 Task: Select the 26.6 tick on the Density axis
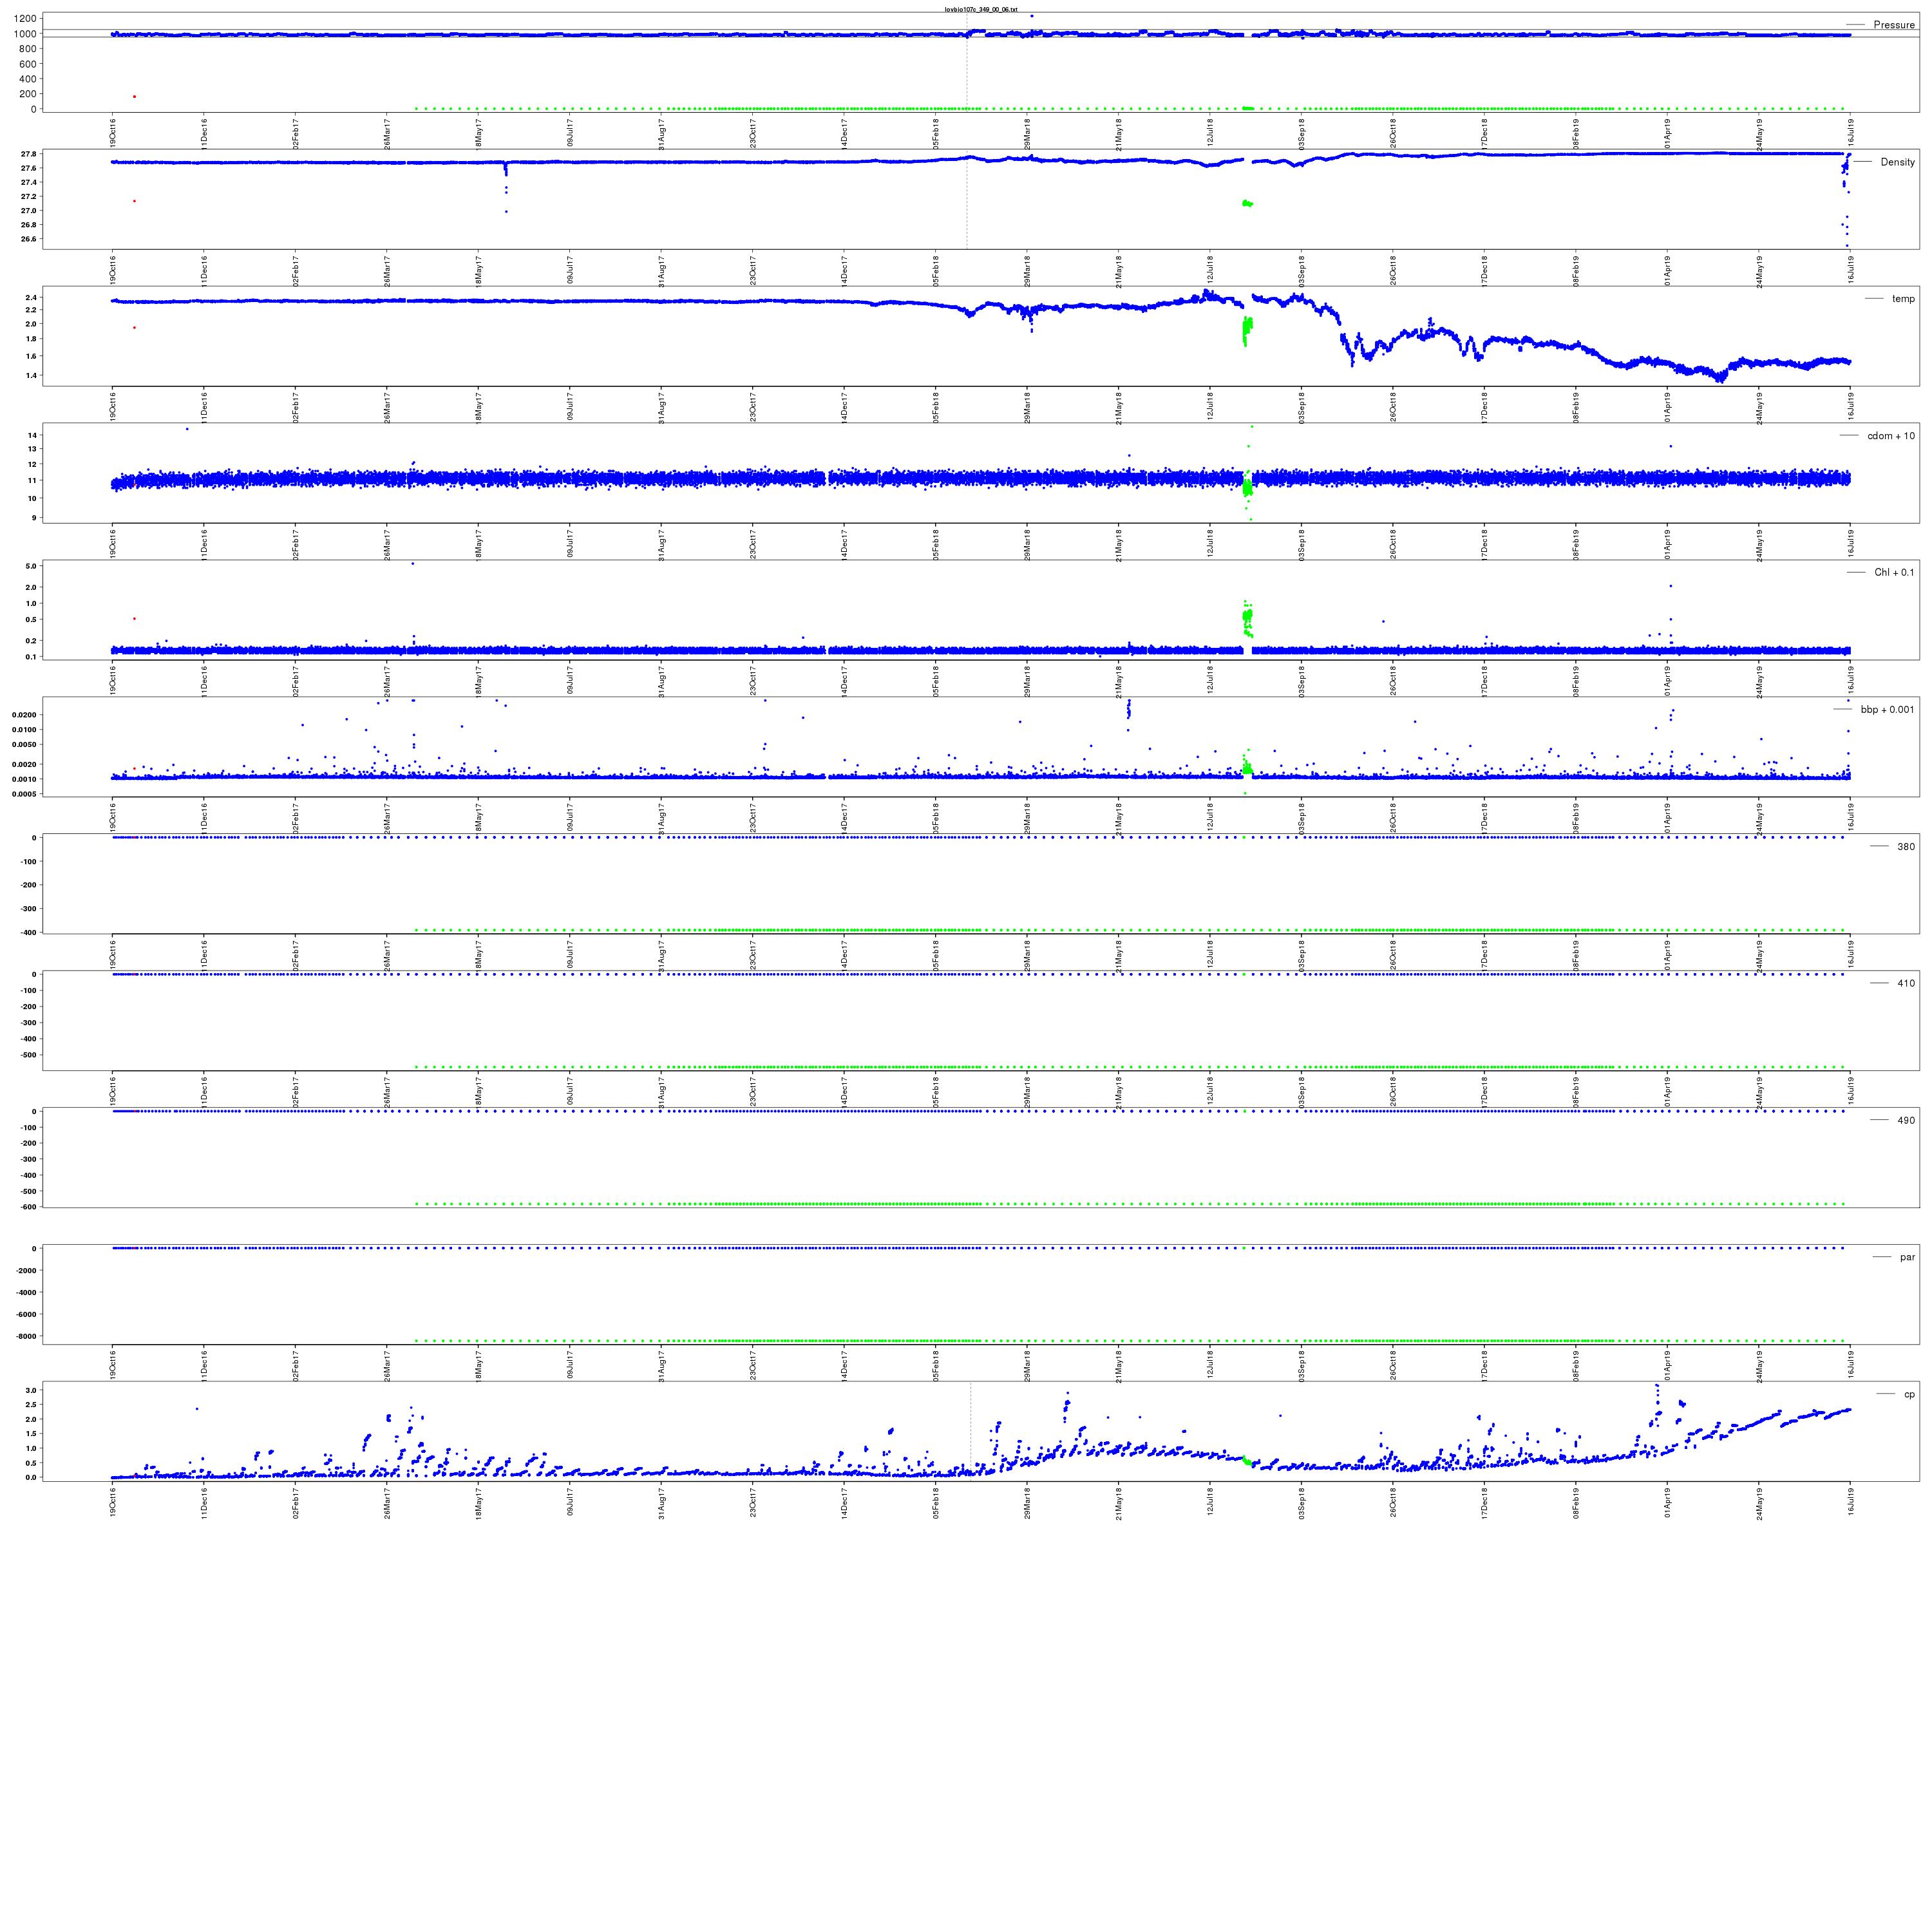28,239
